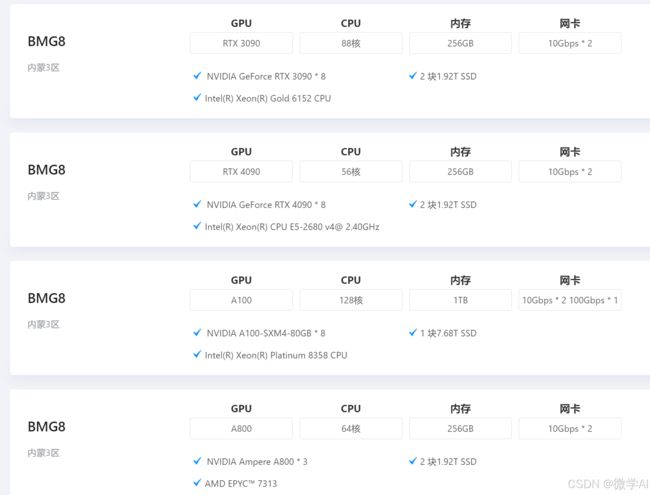The width and height of the screenshot is (650, 495).
Task: Click the A100 GPU box
Action: [241, 300]
